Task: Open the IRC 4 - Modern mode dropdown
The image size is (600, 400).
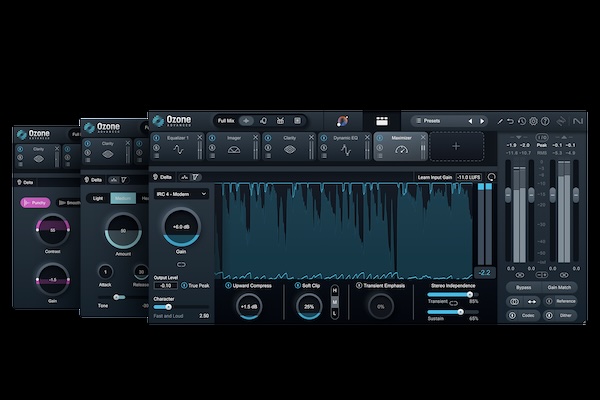Action: [x=181, y=194]
